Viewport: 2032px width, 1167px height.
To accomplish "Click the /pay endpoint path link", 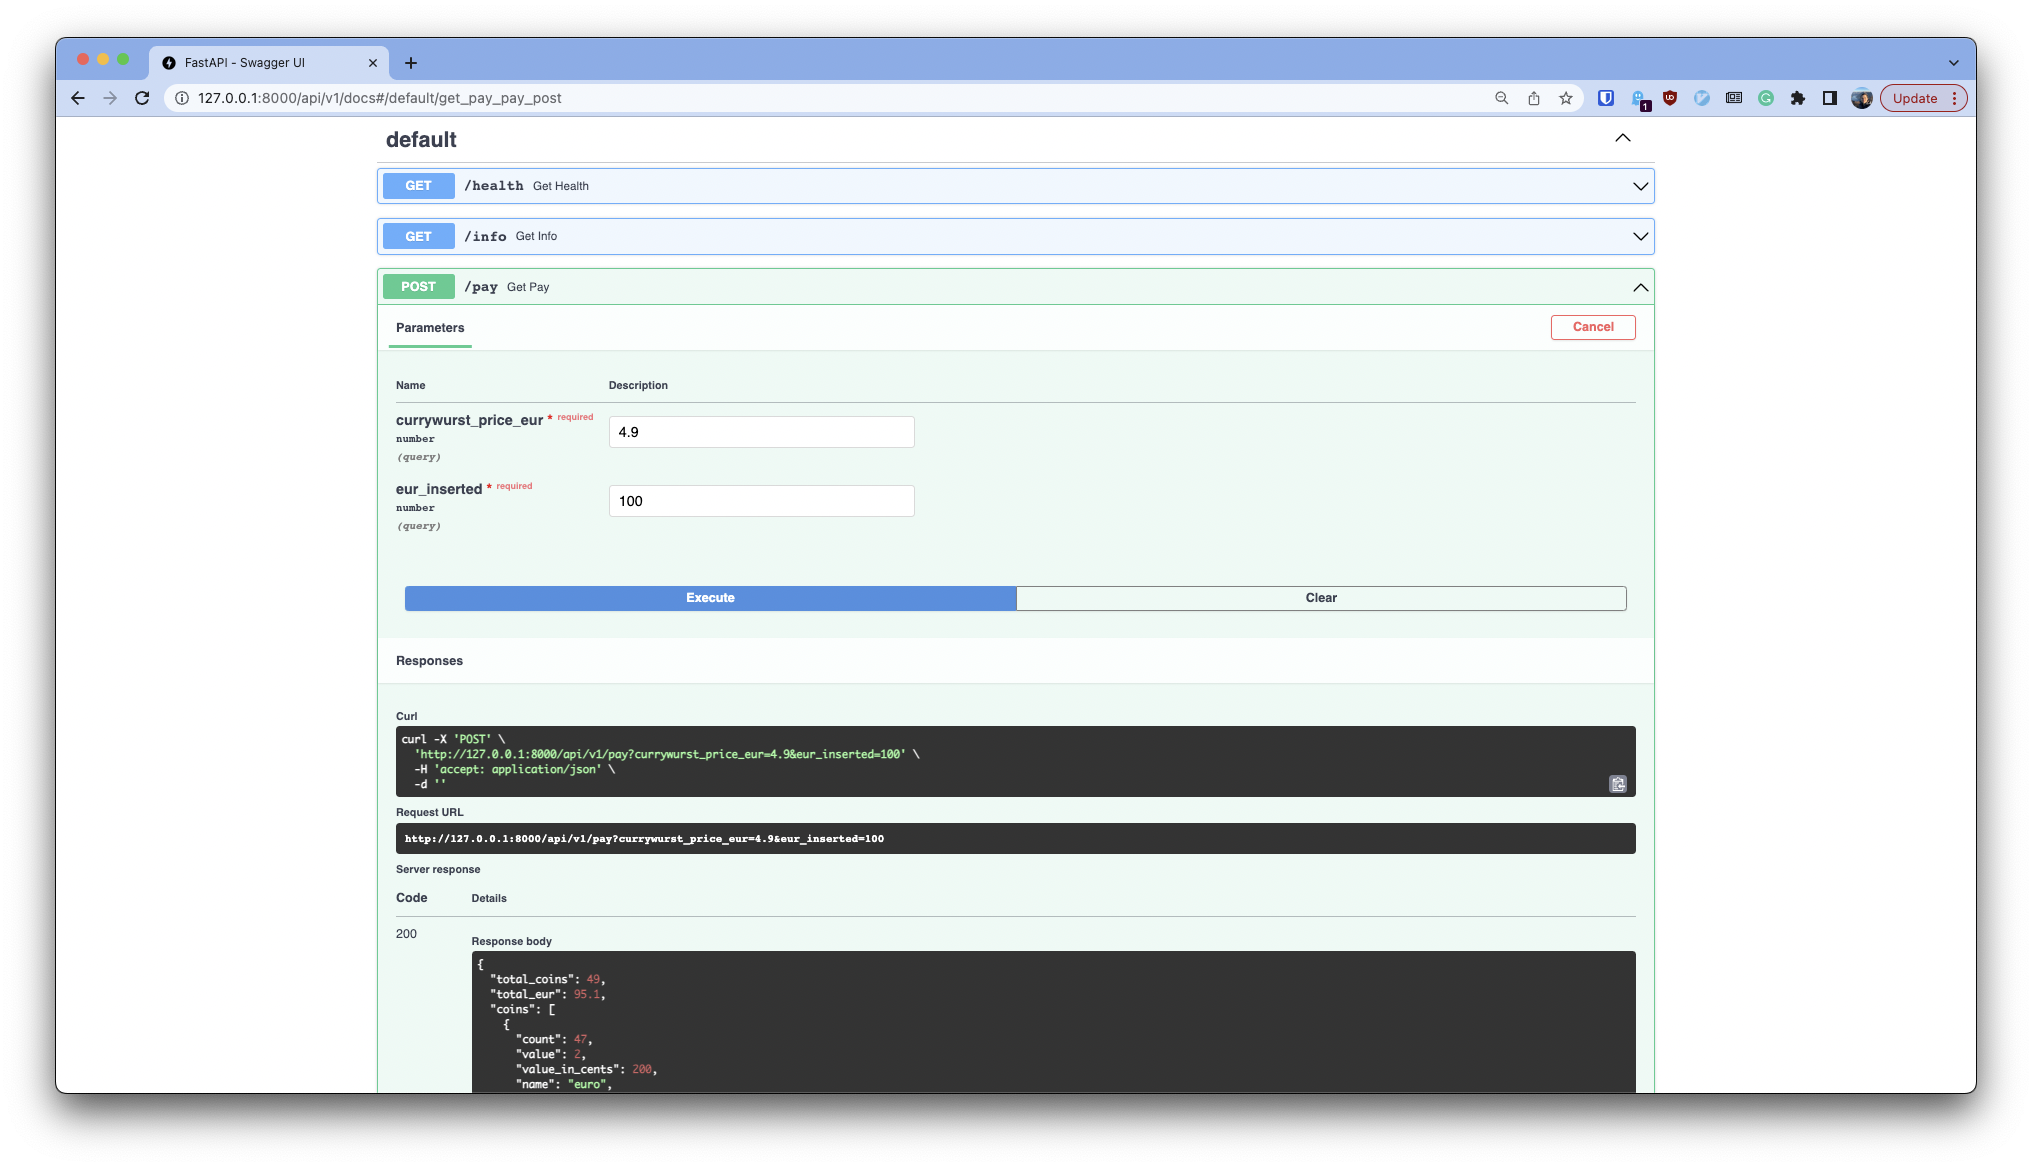I will pyautogui.click(x=481, y=287).
